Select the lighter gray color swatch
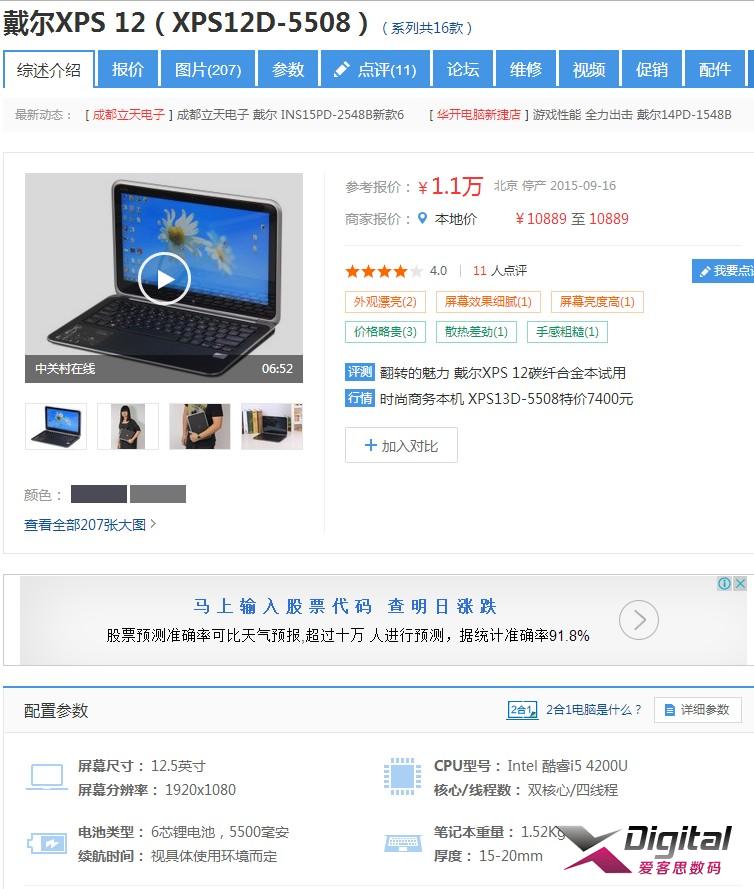The height and width of the screenshot is (889, 754). [x=158, y=494]
